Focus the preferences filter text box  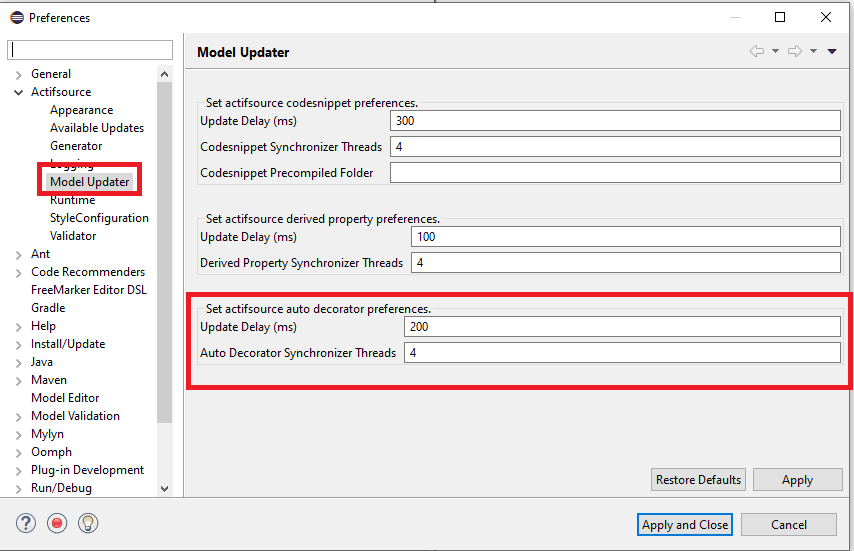(90, 50)
